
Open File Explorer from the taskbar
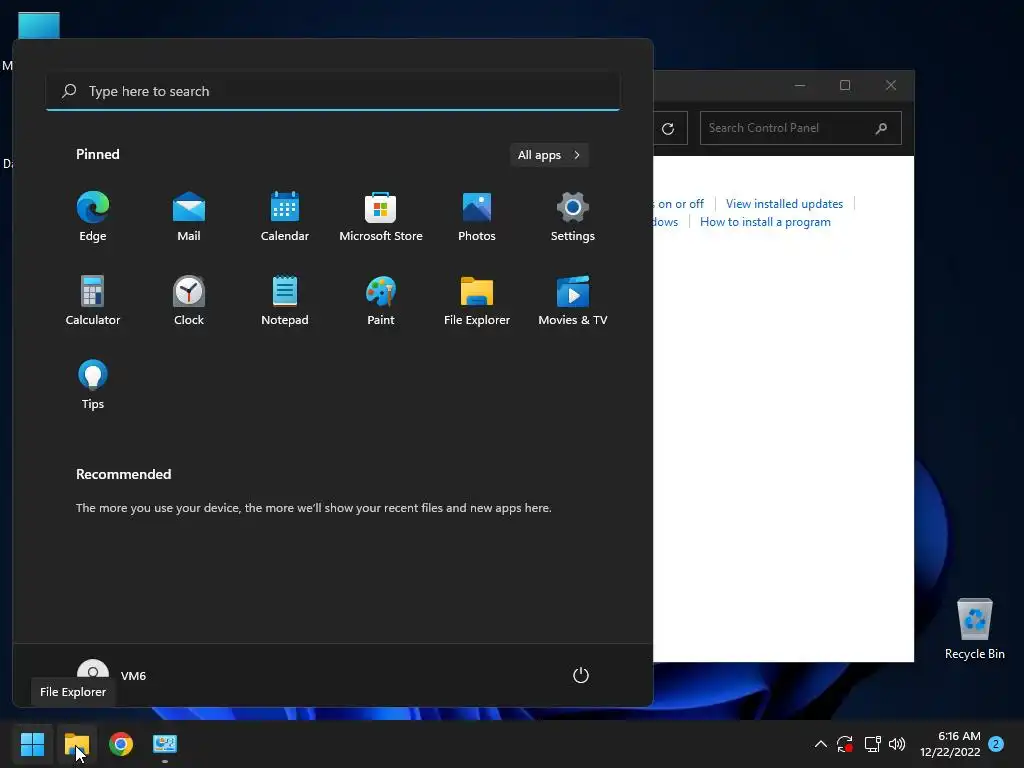pyautogui.click(x=77, y=744)
